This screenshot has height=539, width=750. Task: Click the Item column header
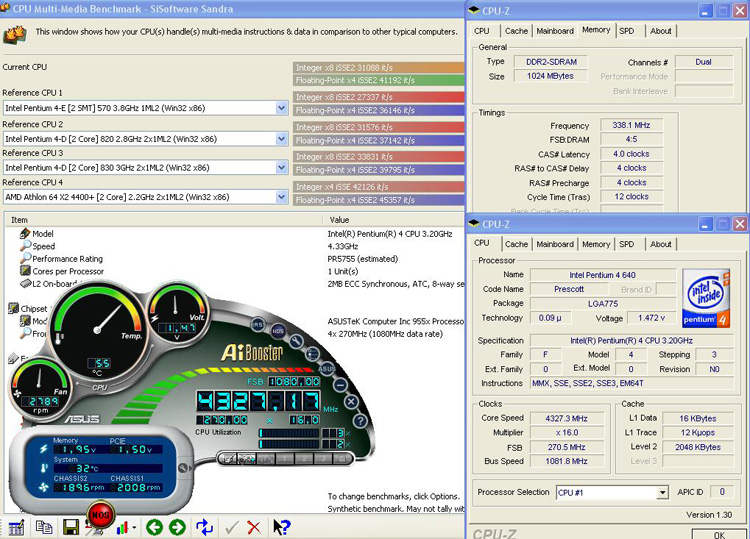[163, 220]
